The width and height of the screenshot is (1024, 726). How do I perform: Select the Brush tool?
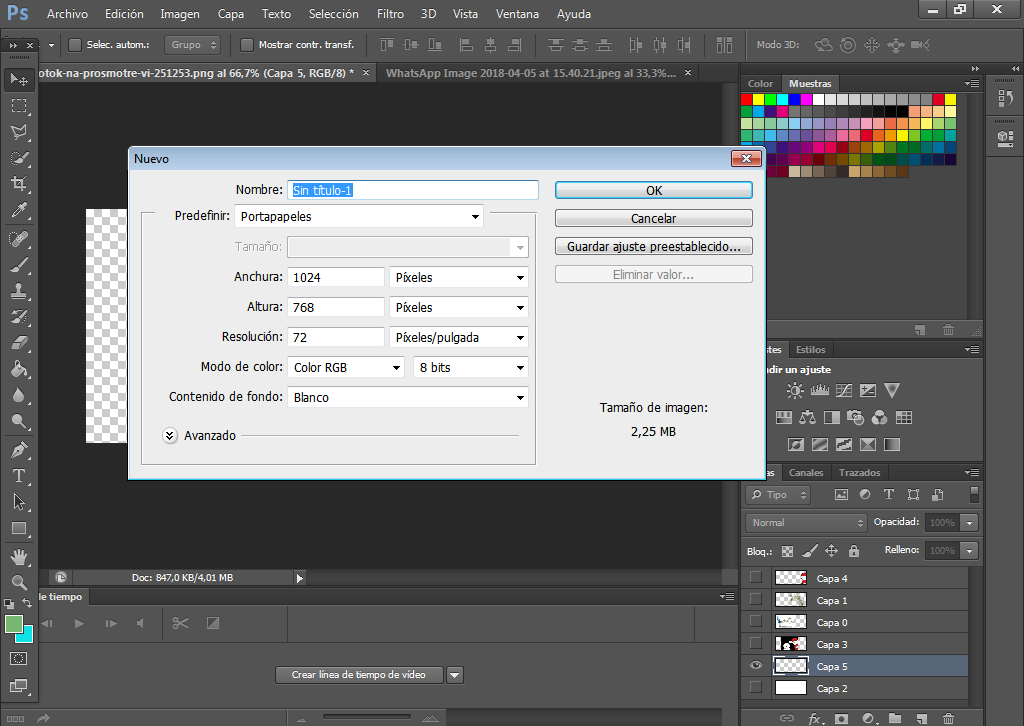[19, 265]
